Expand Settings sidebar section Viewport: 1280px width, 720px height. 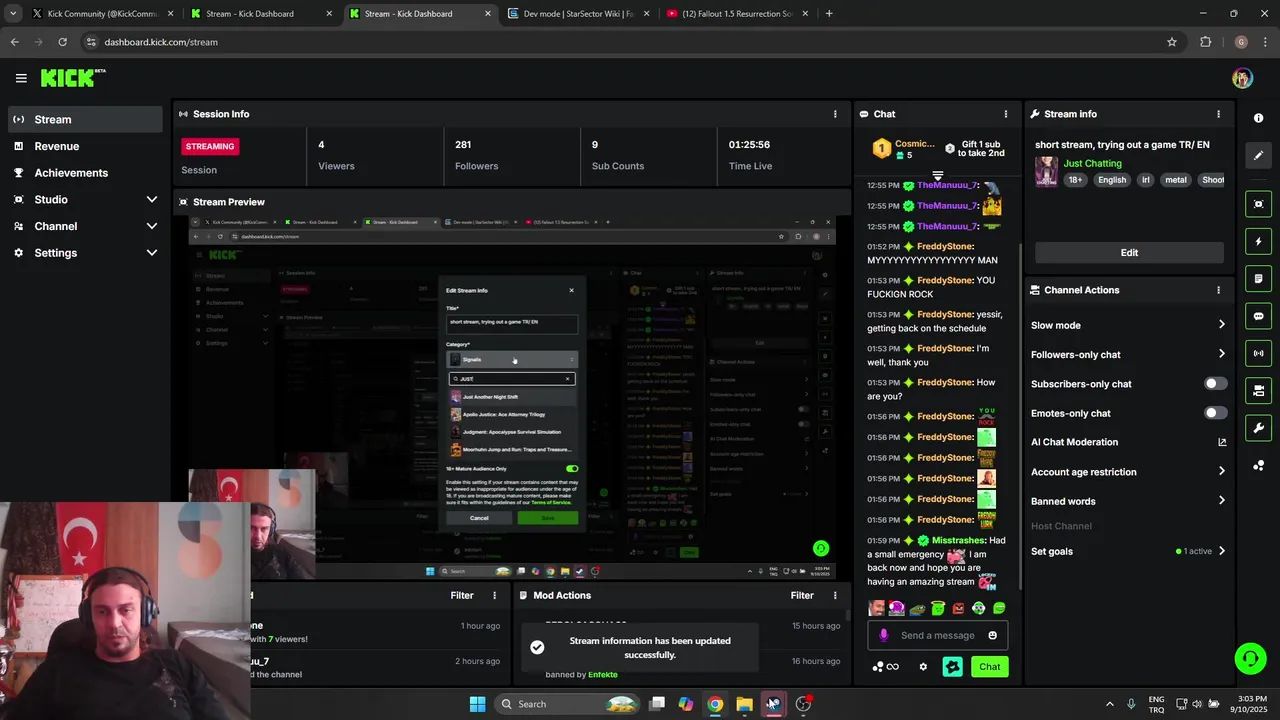pyautogui.click(x=152, y=253)
